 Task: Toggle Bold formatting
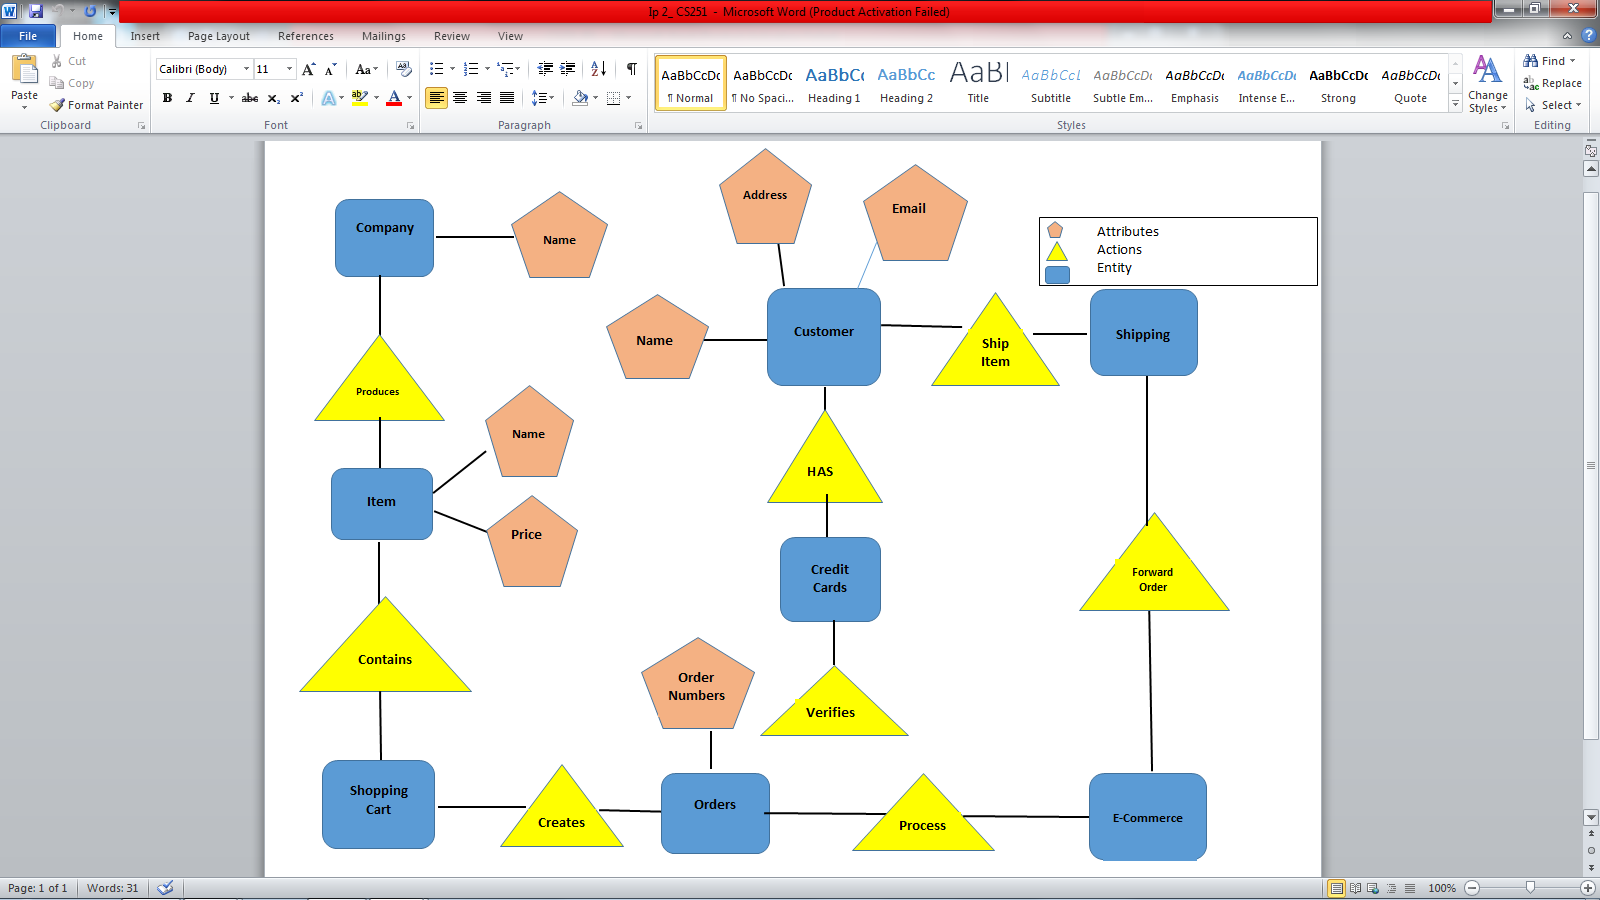[x=167, y=98]
